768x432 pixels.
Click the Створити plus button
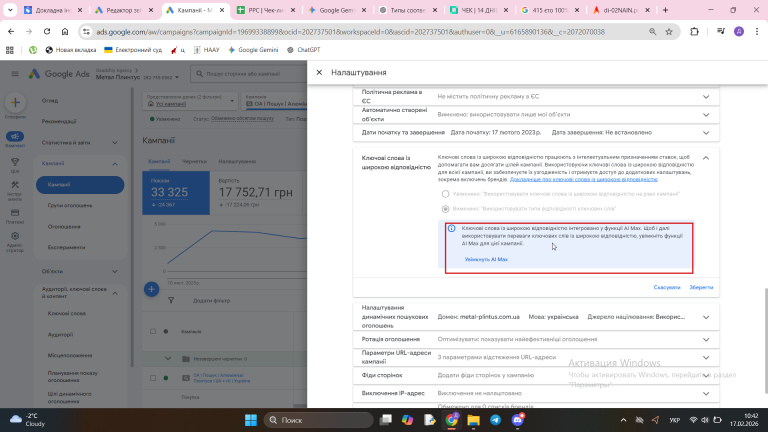[x=15, y=102]
